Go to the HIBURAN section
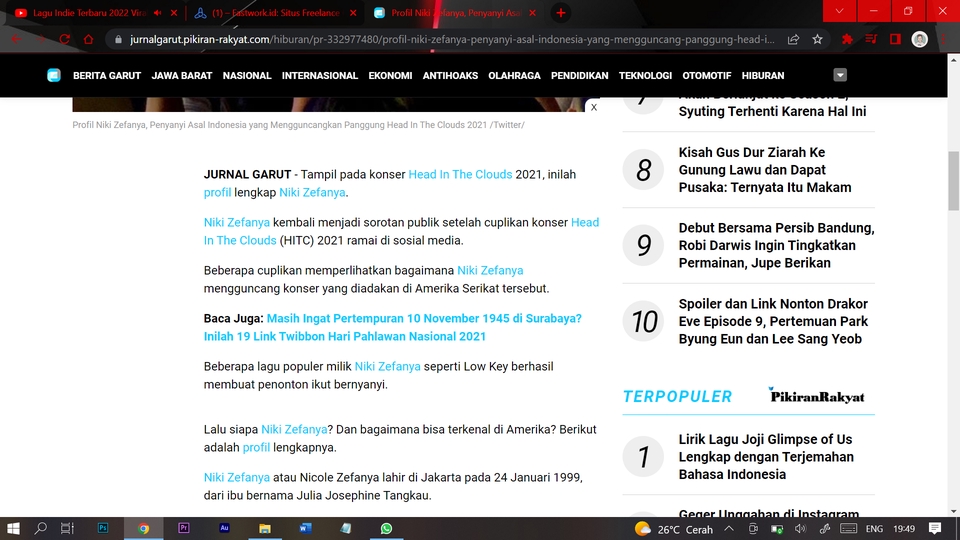 click(x=763, y=75)
